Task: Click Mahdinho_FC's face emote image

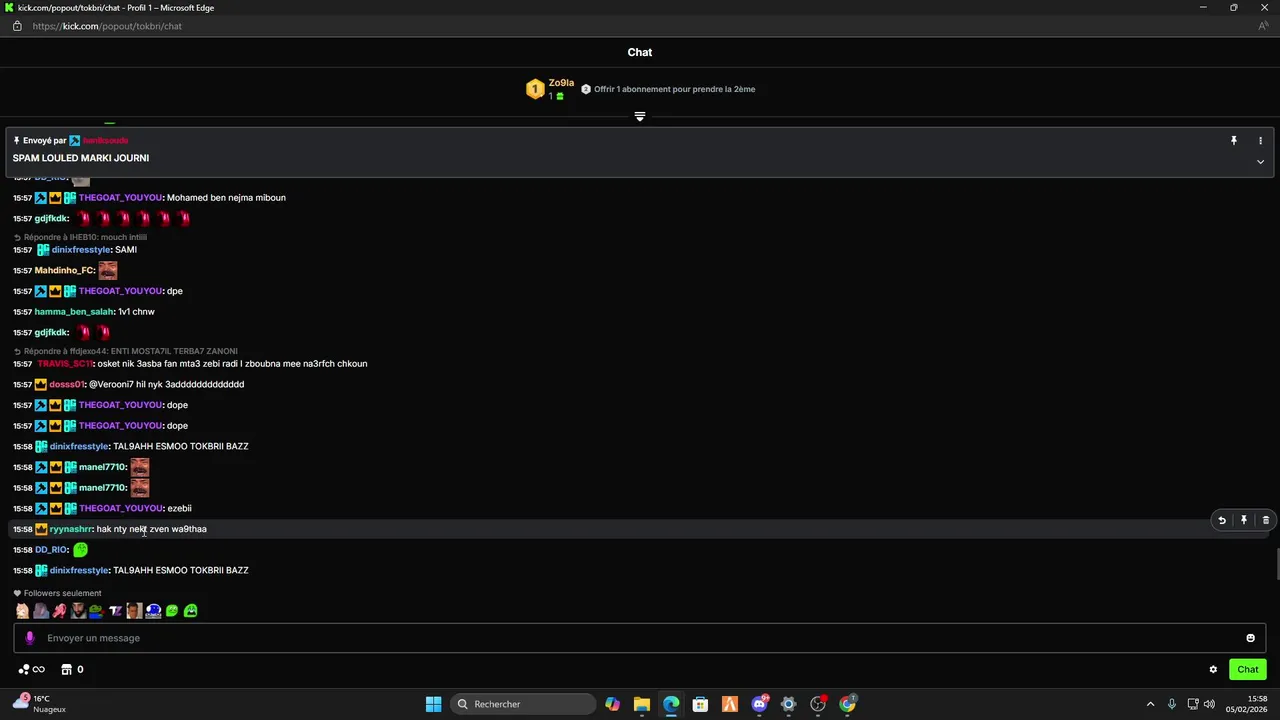Action: pyautogui.click(x=108, y=270)
